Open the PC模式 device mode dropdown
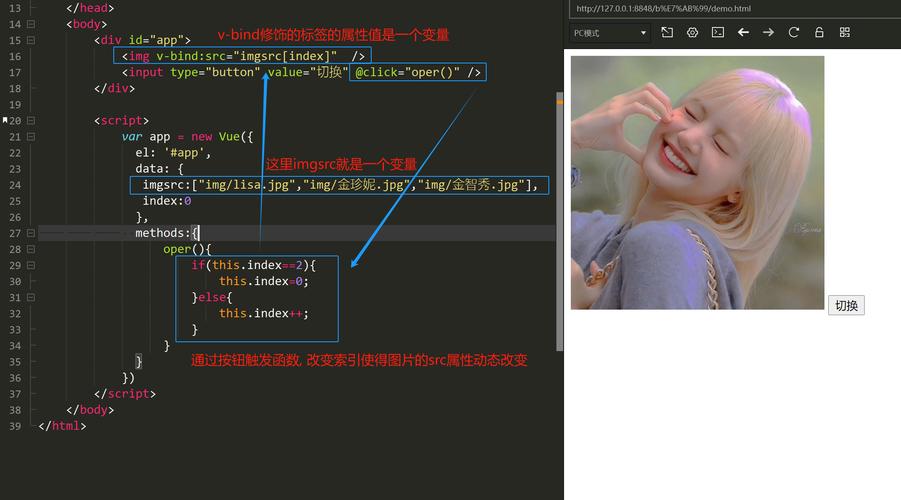901x500 pixels. (610, 33)
